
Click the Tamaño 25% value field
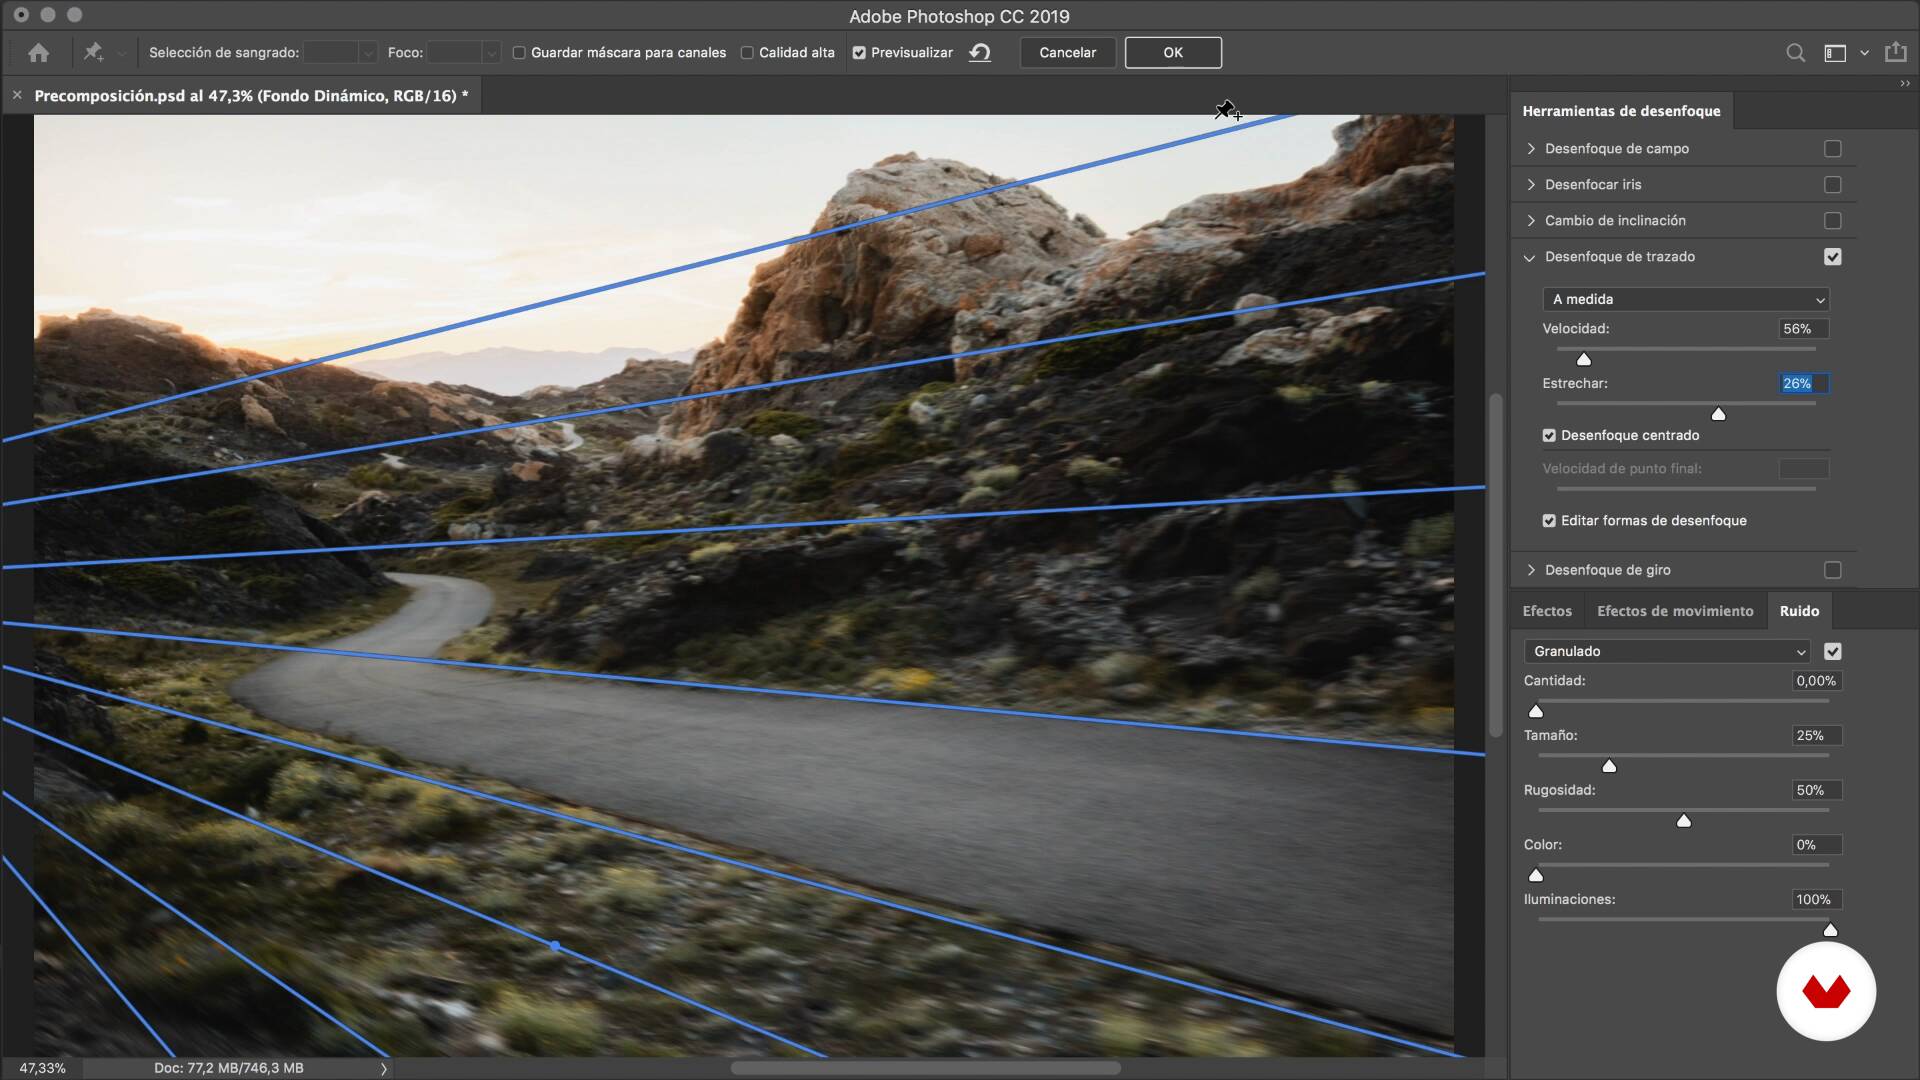tap(1817, 735)
